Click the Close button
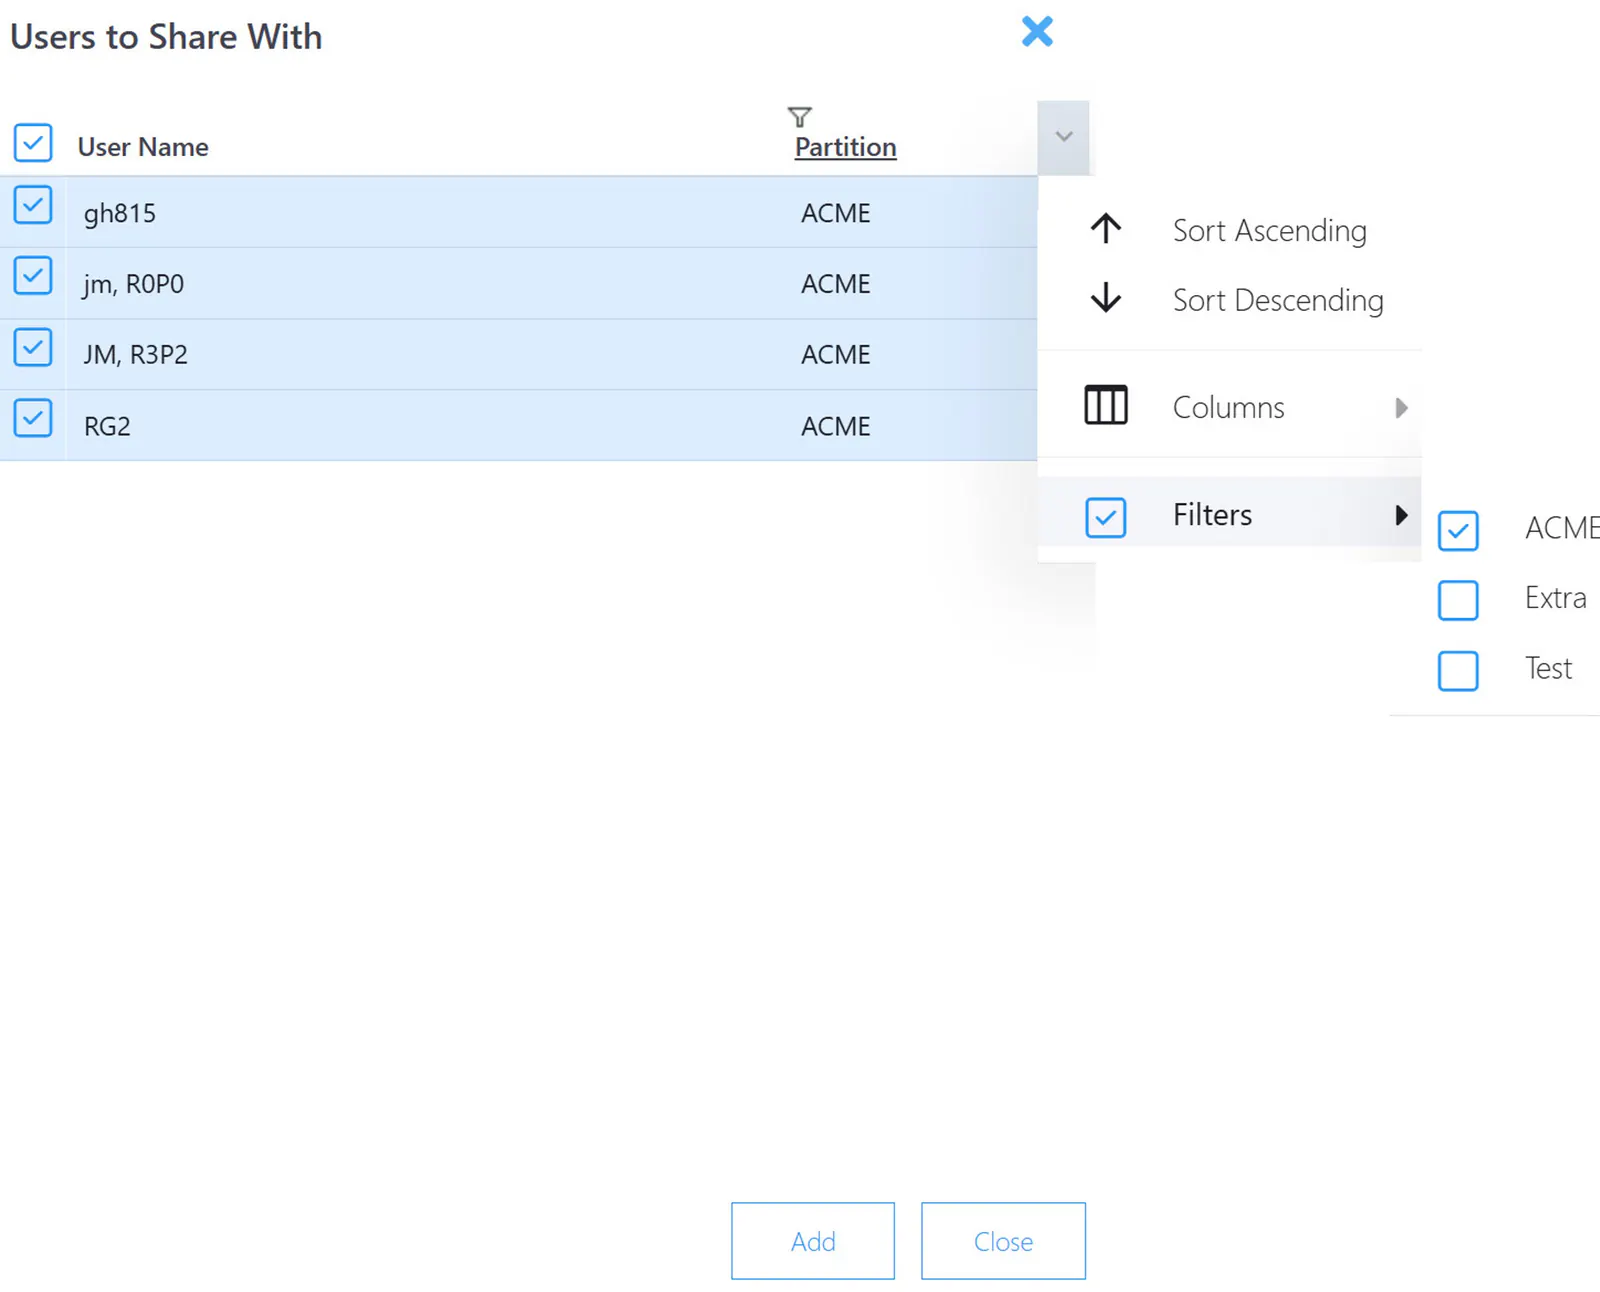The image size is (1600, 1292). point(1003,1241)
